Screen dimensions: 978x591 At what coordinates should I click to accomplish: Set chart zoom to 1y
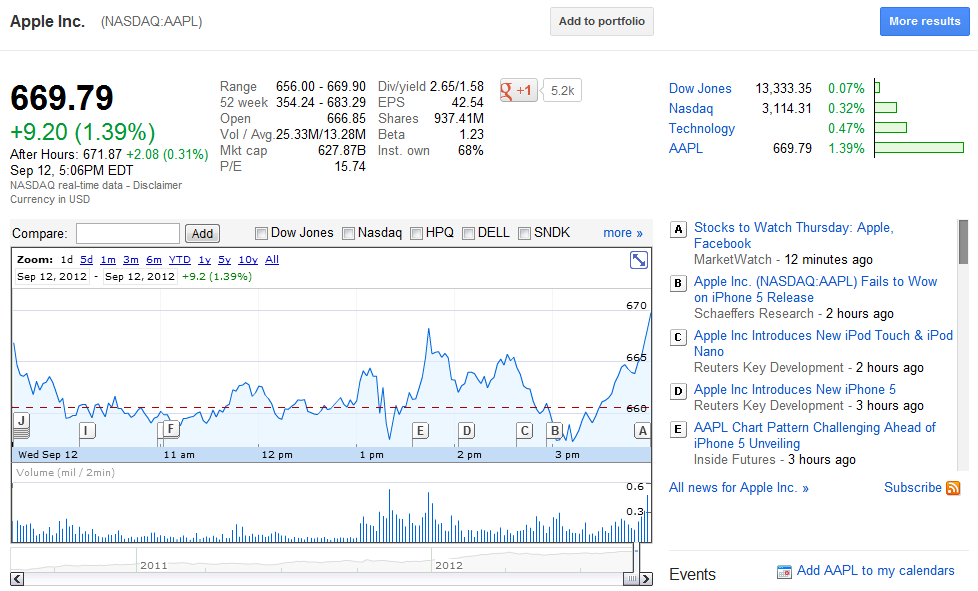click(205, 259)
